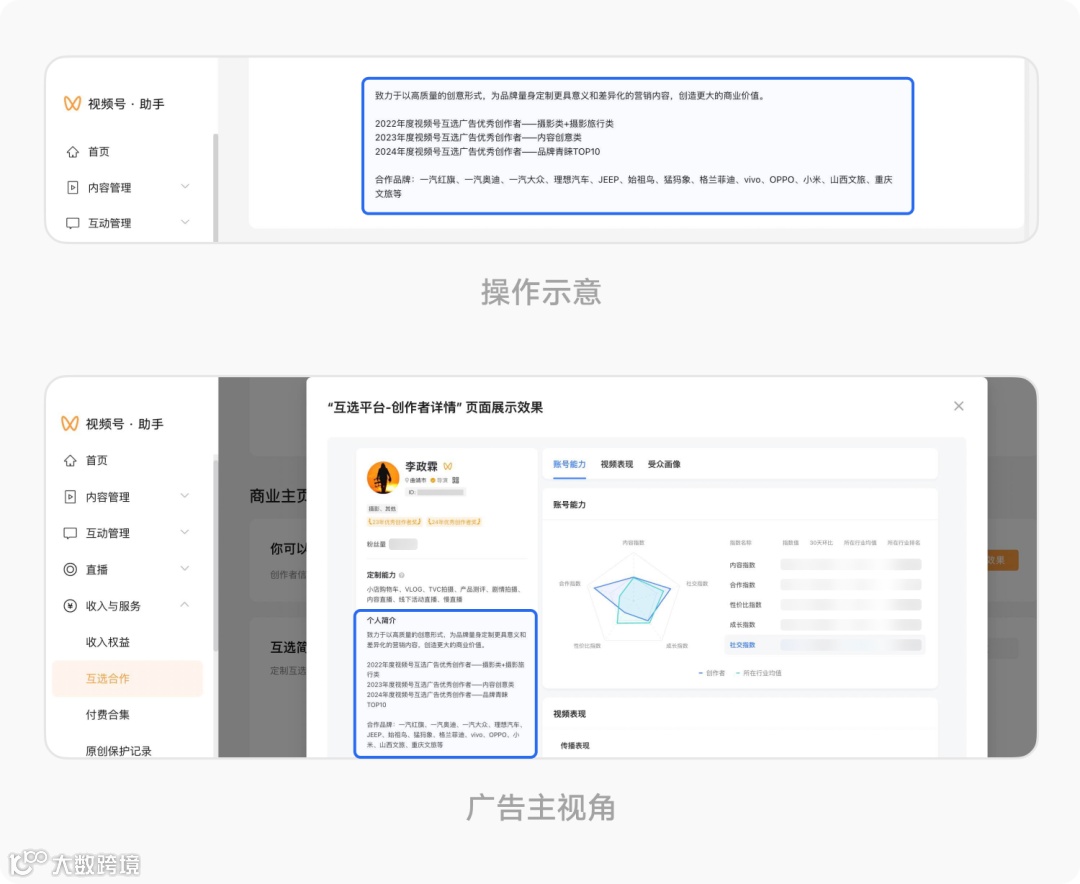The image size is (1080, 884).
Task: Click the 个人简介 text box in top panel
Action: (637, 145)
